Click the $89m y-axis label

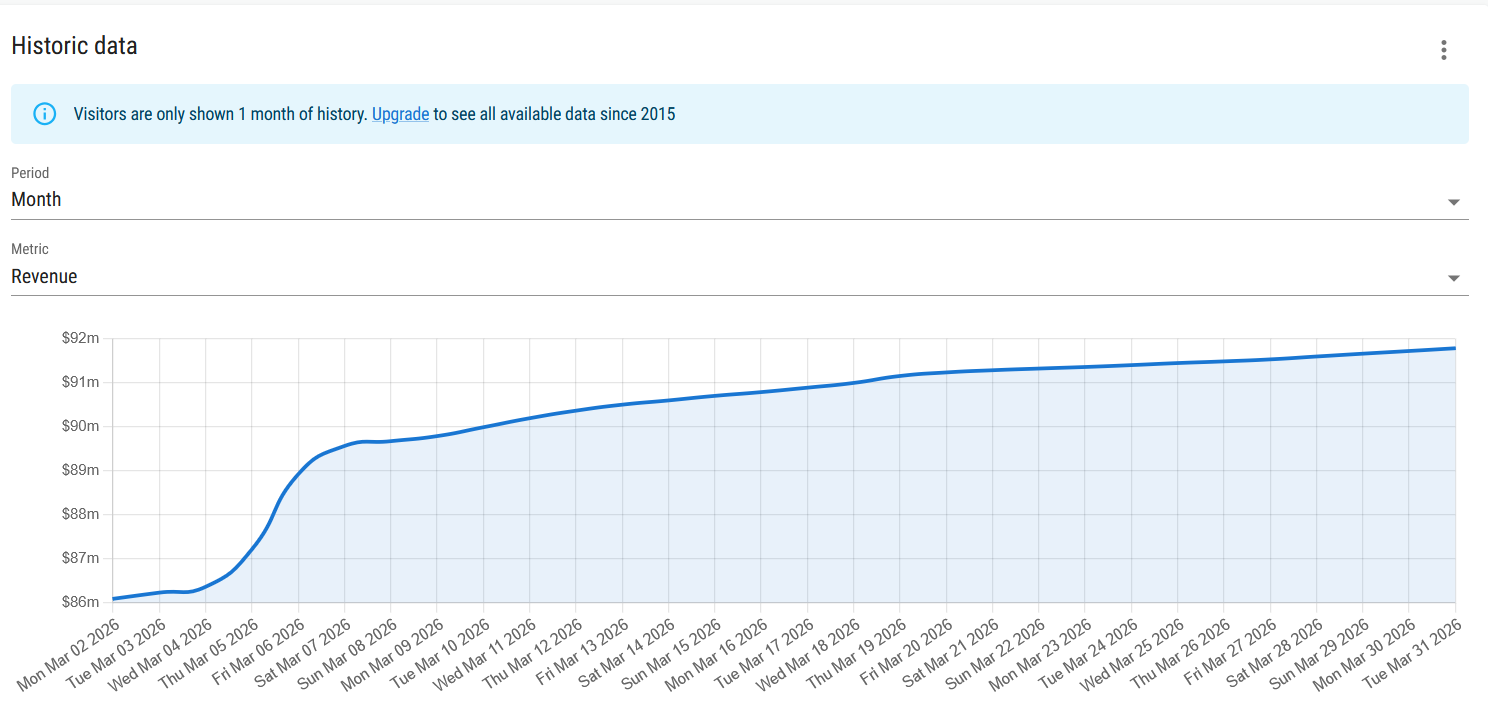(x=81, y=470)
